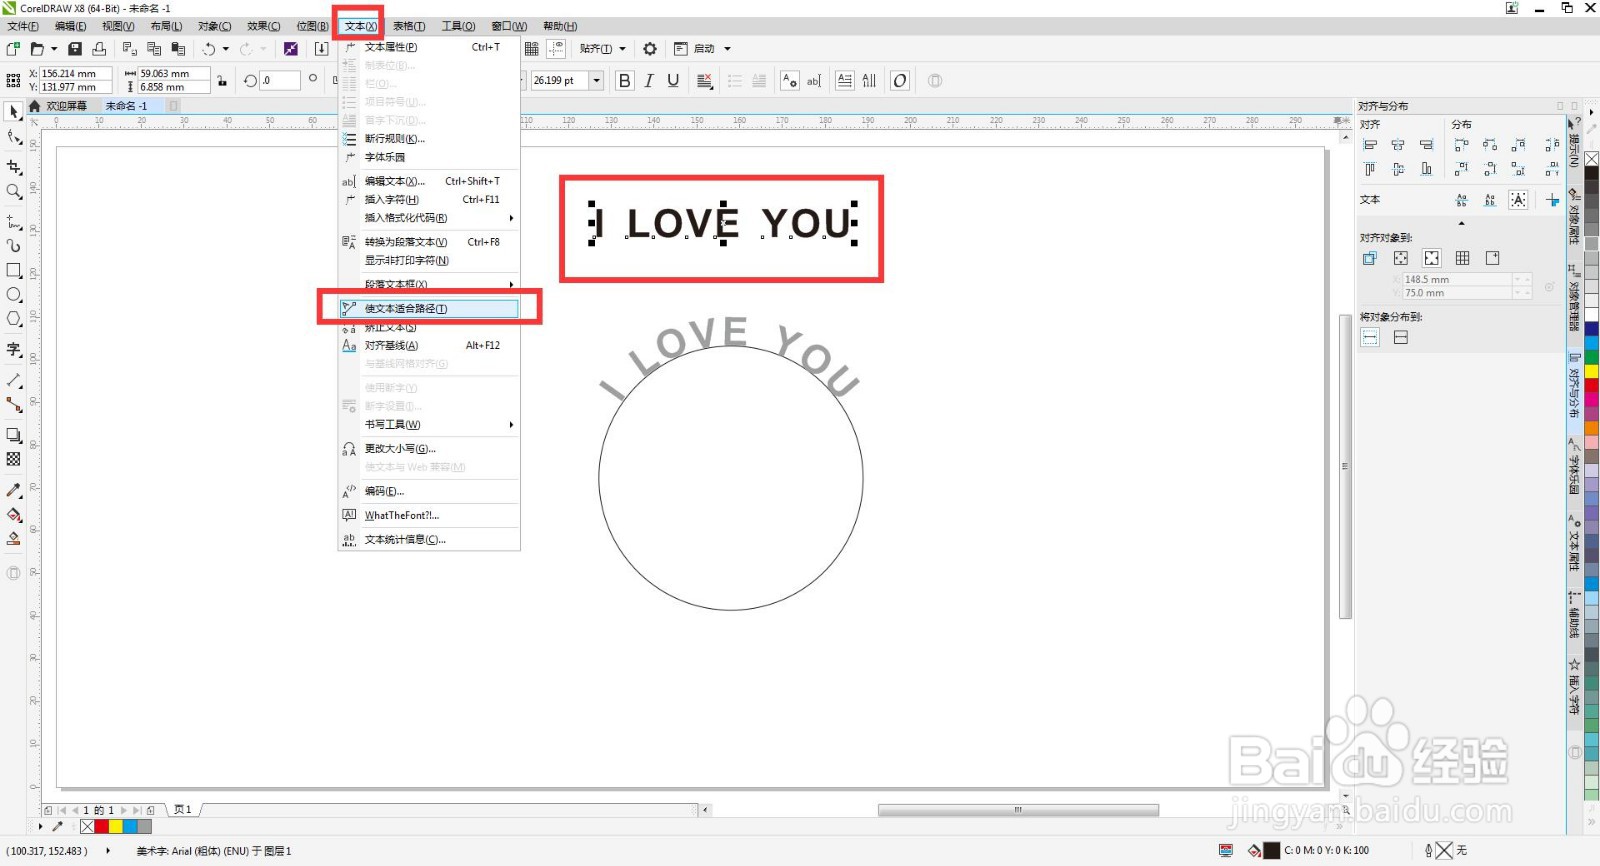Expand 段落文本框 submenu

click(x=429, y=284)
